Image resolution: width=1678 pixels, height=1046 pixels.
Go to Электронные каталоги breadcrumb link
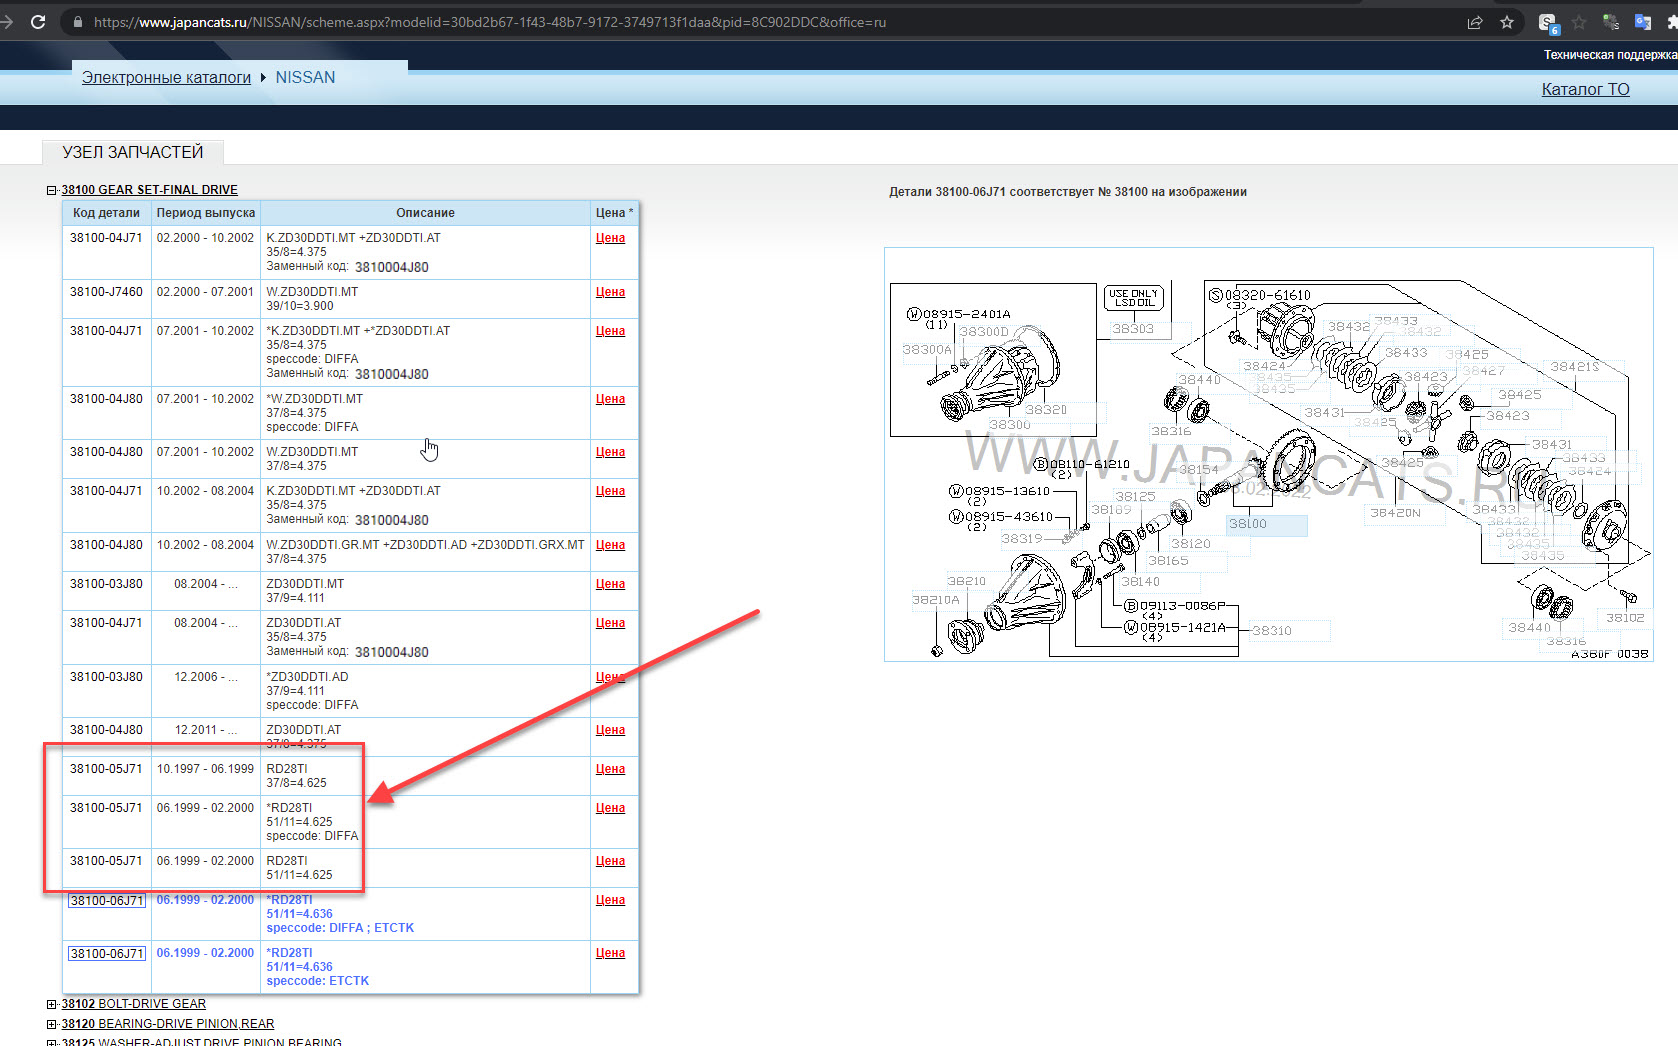click(166, 77)
